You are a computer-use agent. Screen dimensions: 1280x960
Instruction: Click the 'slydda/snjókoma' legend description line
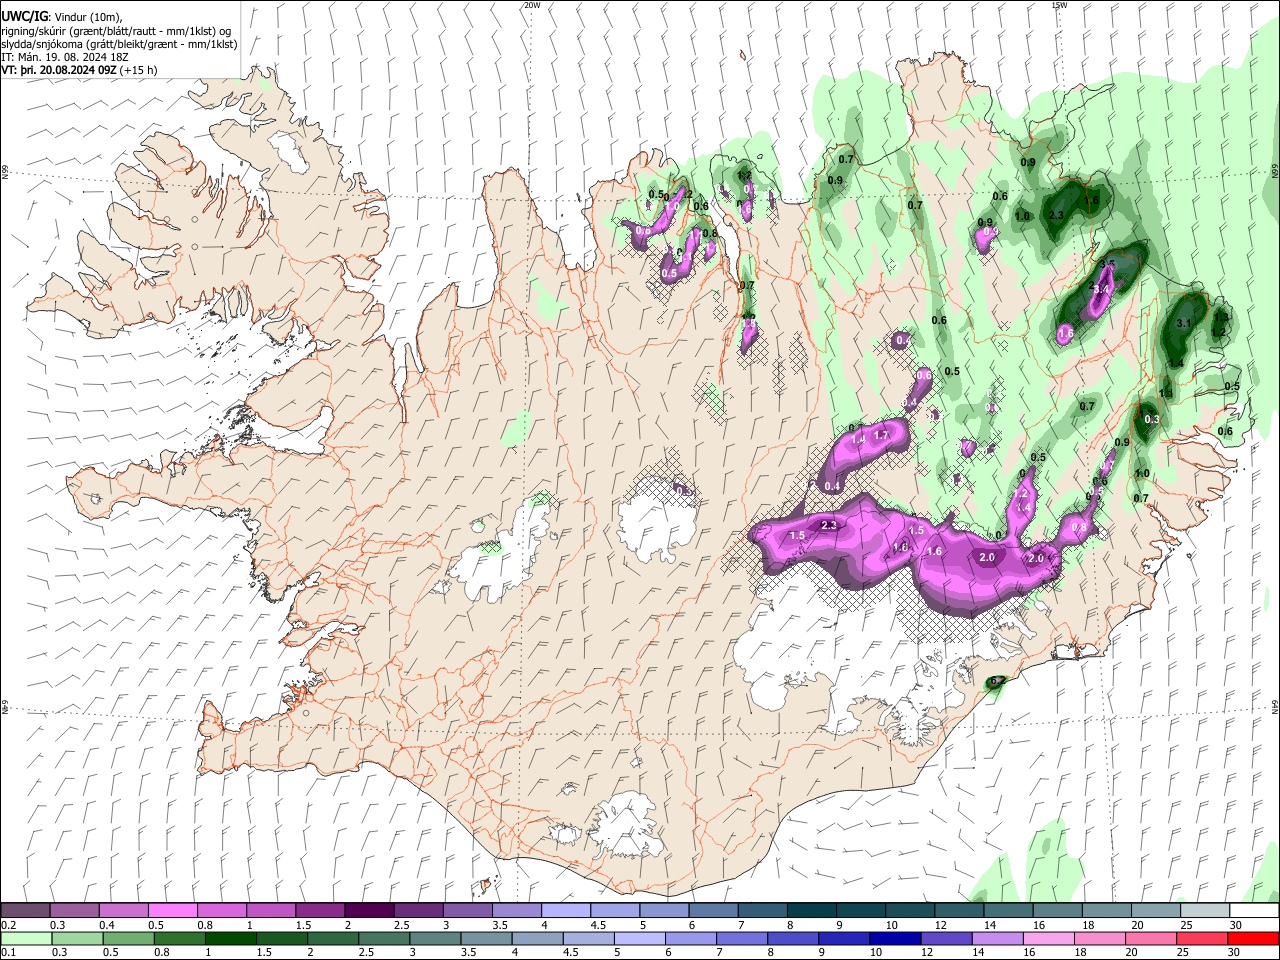point(119,44)
